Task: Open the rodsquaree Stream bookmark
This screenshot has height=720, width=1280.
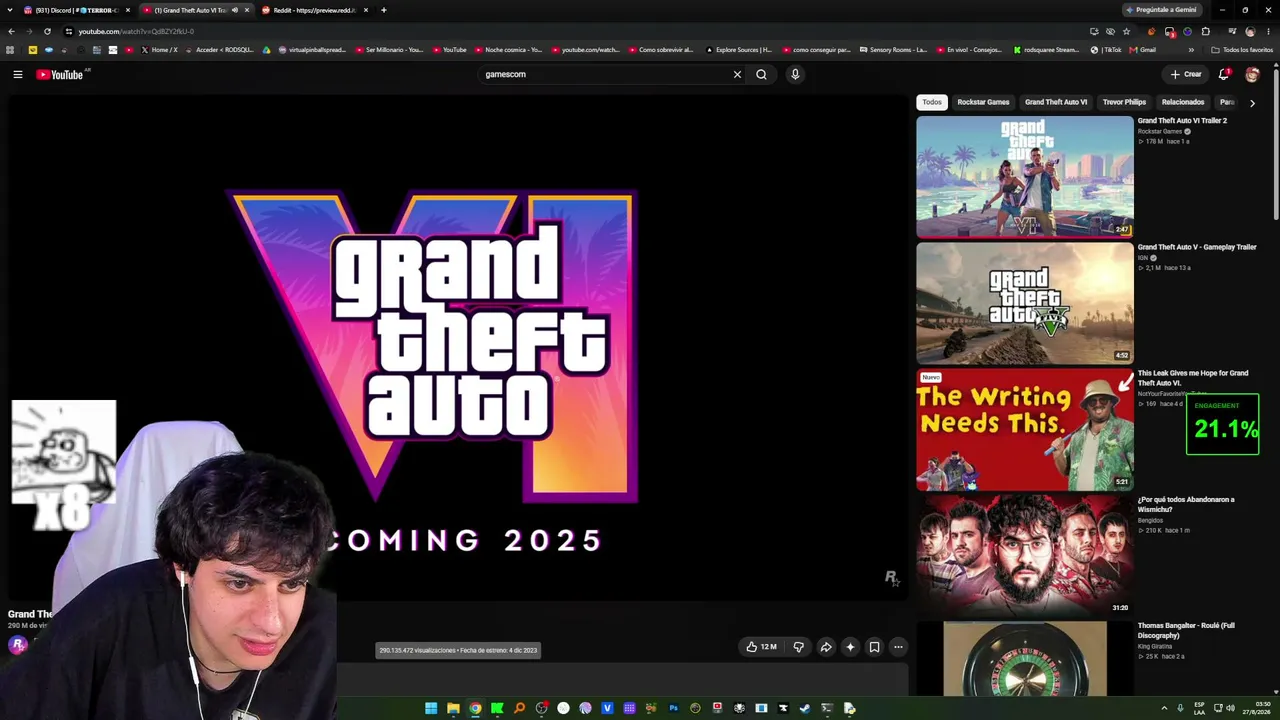Action: coord(1047,50)
